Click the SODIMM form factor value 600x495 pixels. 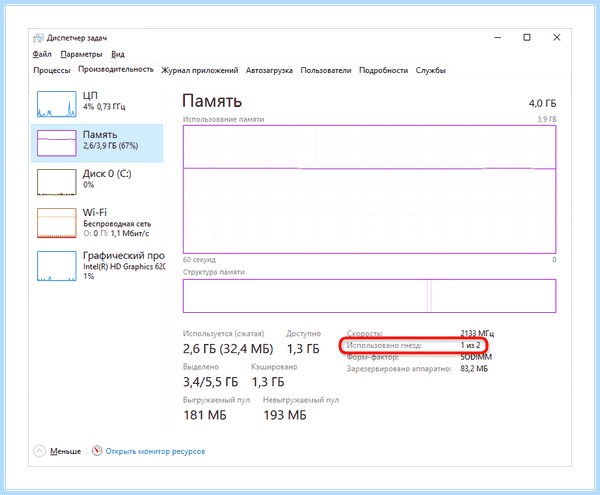pos(476,357)
